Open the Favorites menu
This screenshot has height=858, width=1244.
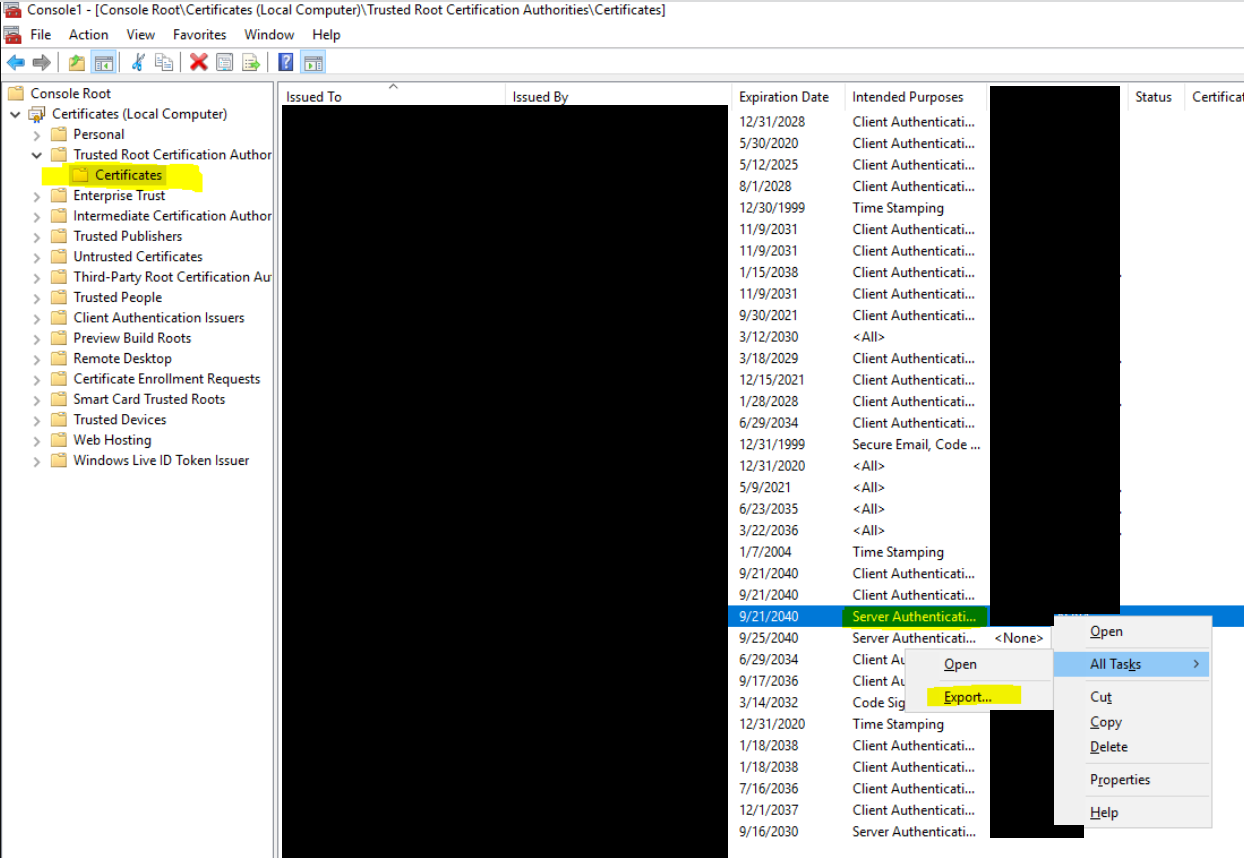[x=199, y=35]
